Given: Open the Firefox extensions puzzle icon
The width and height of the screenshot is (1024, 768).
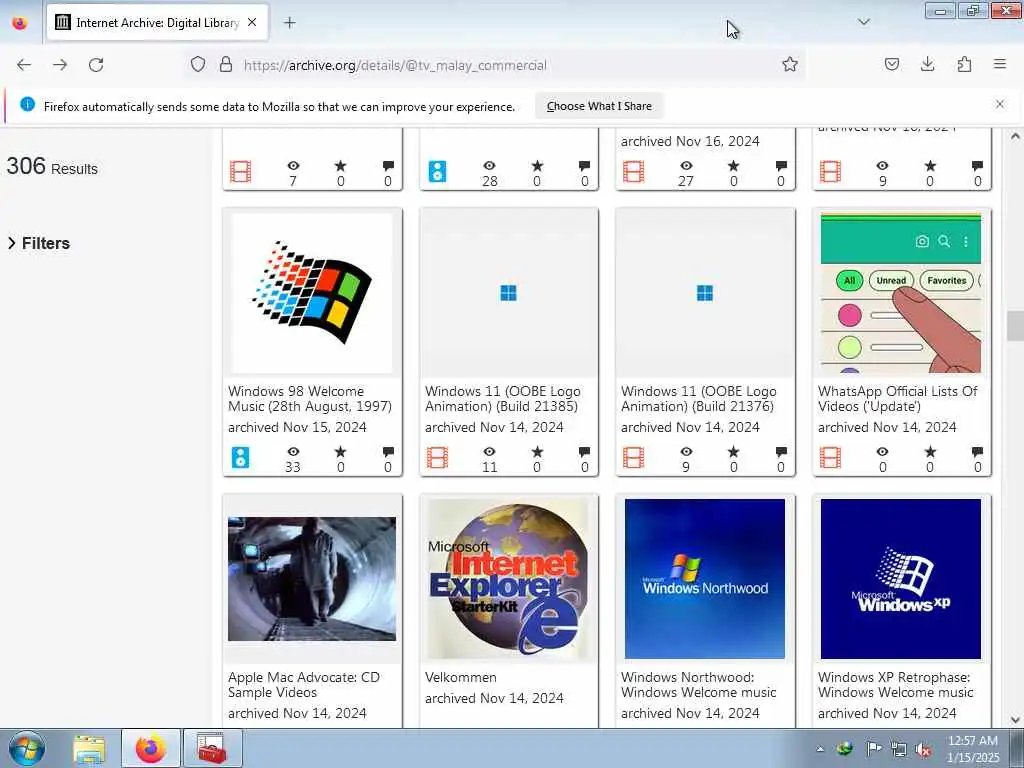Looking at the screenshot, I should [964, 65].
